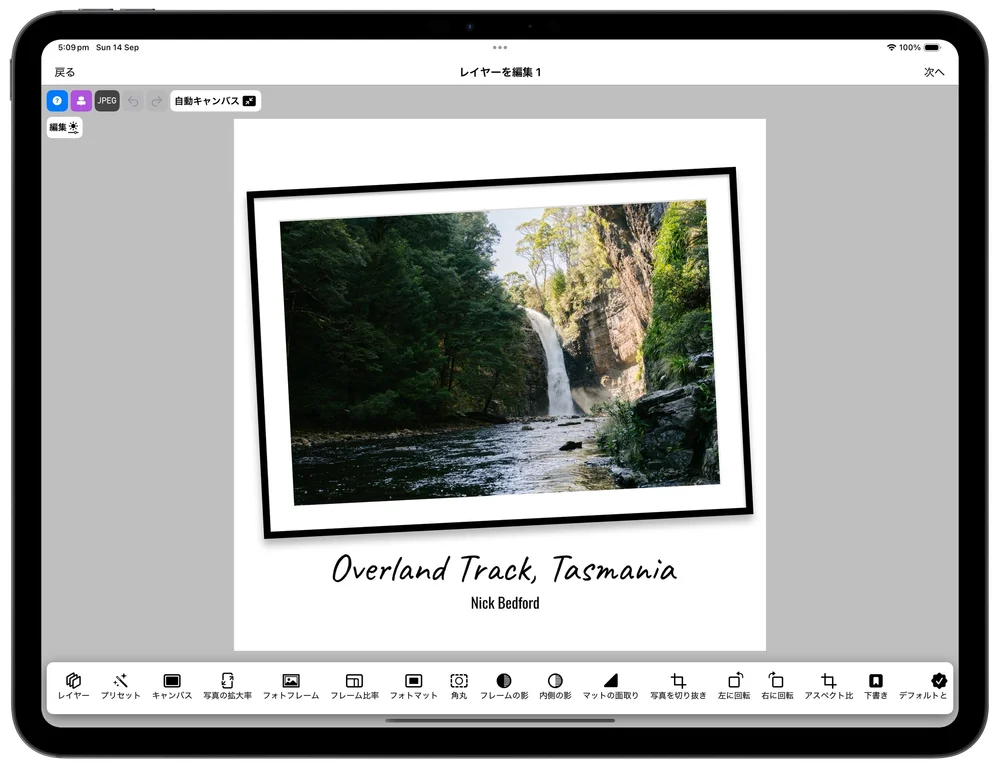This screenshot has height=767, width=1000.
Task: Rotate right with 右に回転
Action: point(777,686)
